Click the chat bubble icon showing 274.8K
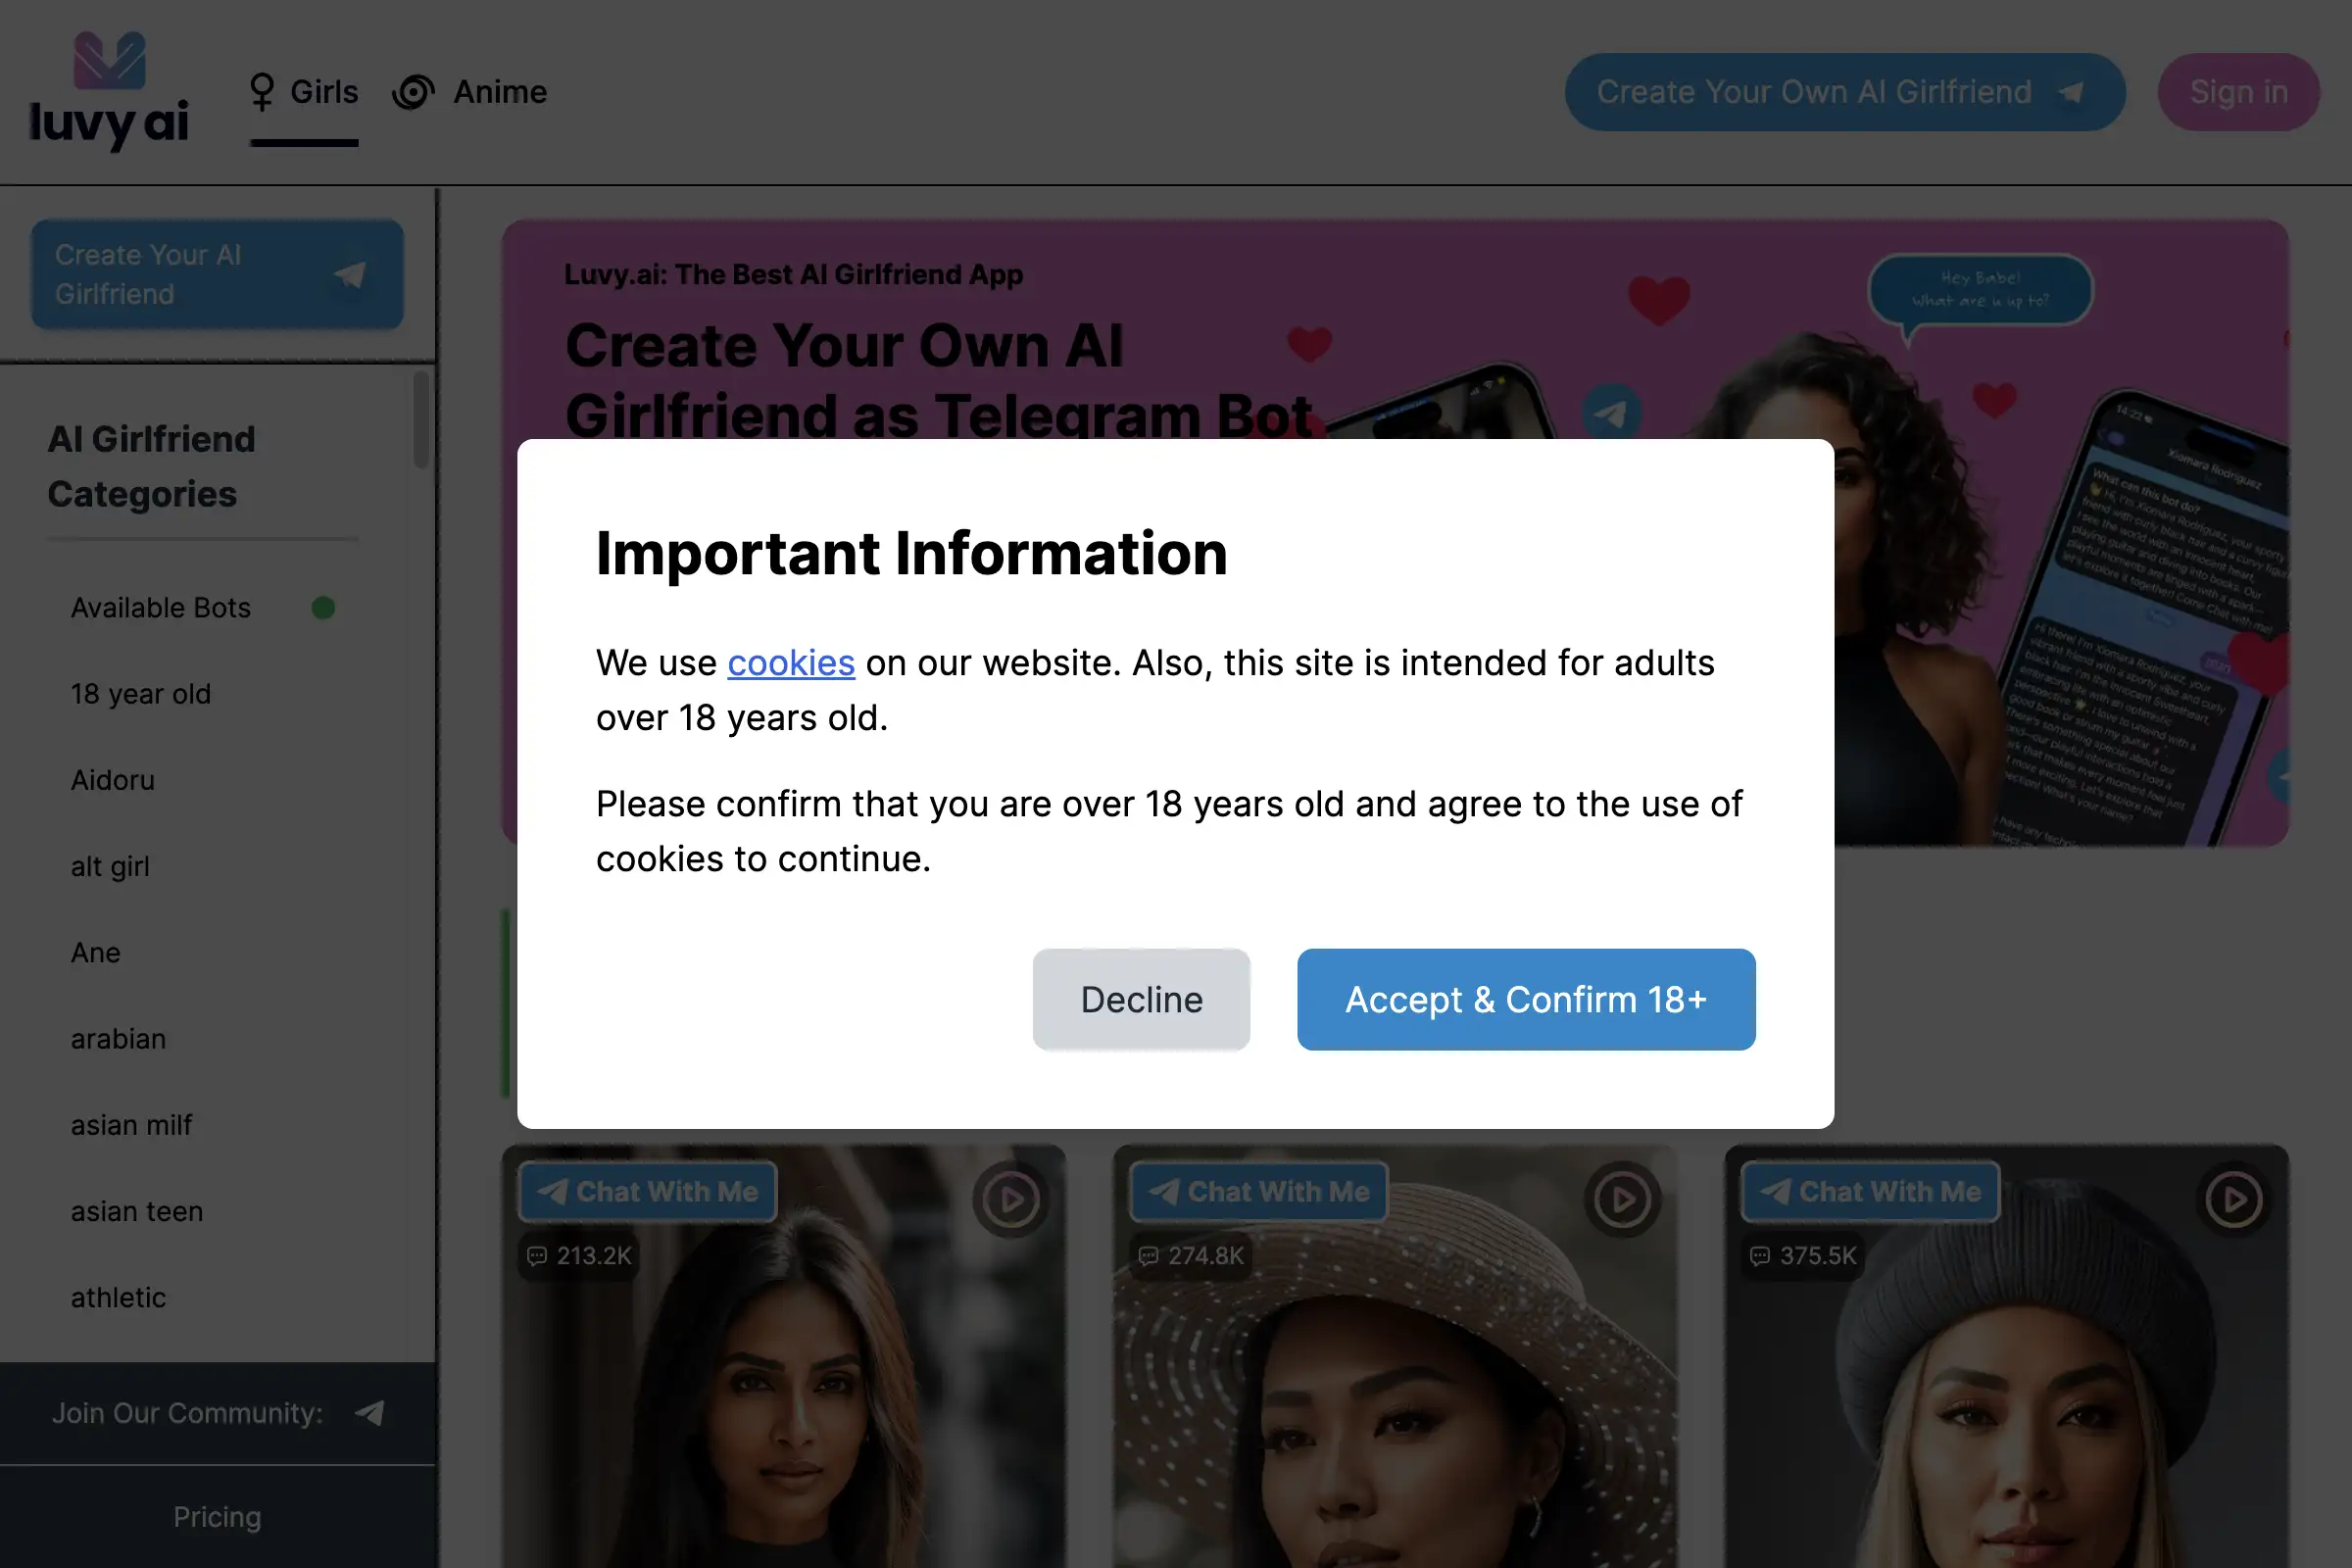 pyautogui.click(x=1148, y=1256)
